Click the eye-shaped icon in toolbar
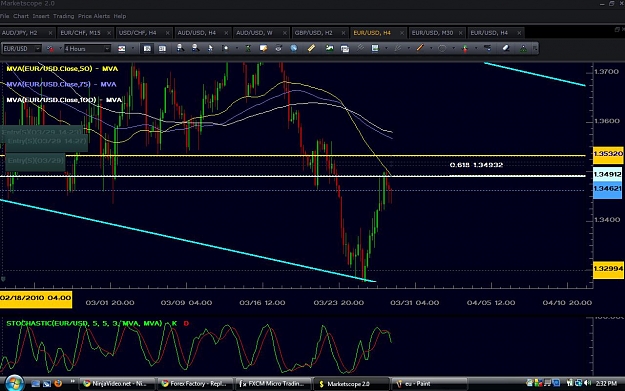 point(278,48)
